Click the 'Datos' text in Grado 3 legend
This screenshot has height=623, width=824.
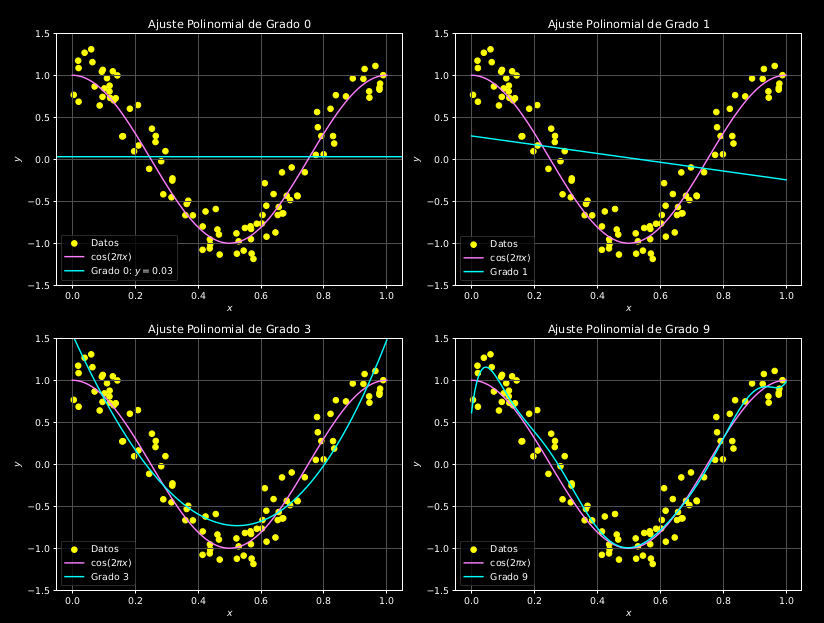(106, 548)
